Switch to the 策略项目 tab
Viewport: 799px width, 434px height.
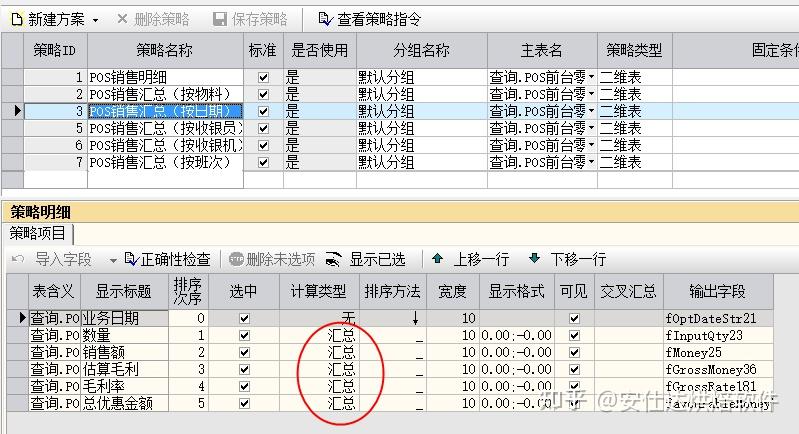tap(38, 233)
